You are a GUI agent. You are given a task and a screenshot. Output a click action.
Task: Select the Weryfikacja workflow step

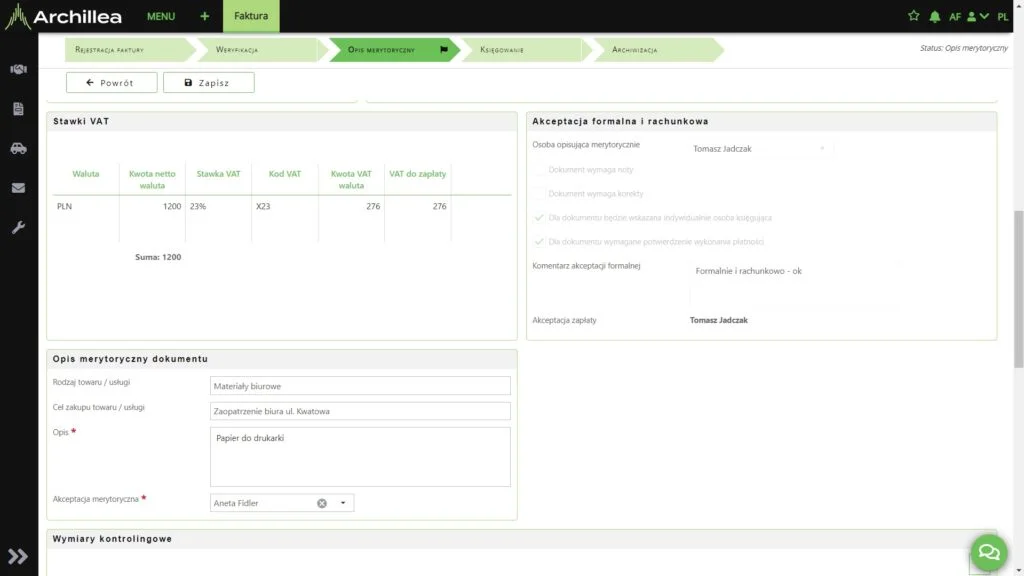tap(248, 49)
